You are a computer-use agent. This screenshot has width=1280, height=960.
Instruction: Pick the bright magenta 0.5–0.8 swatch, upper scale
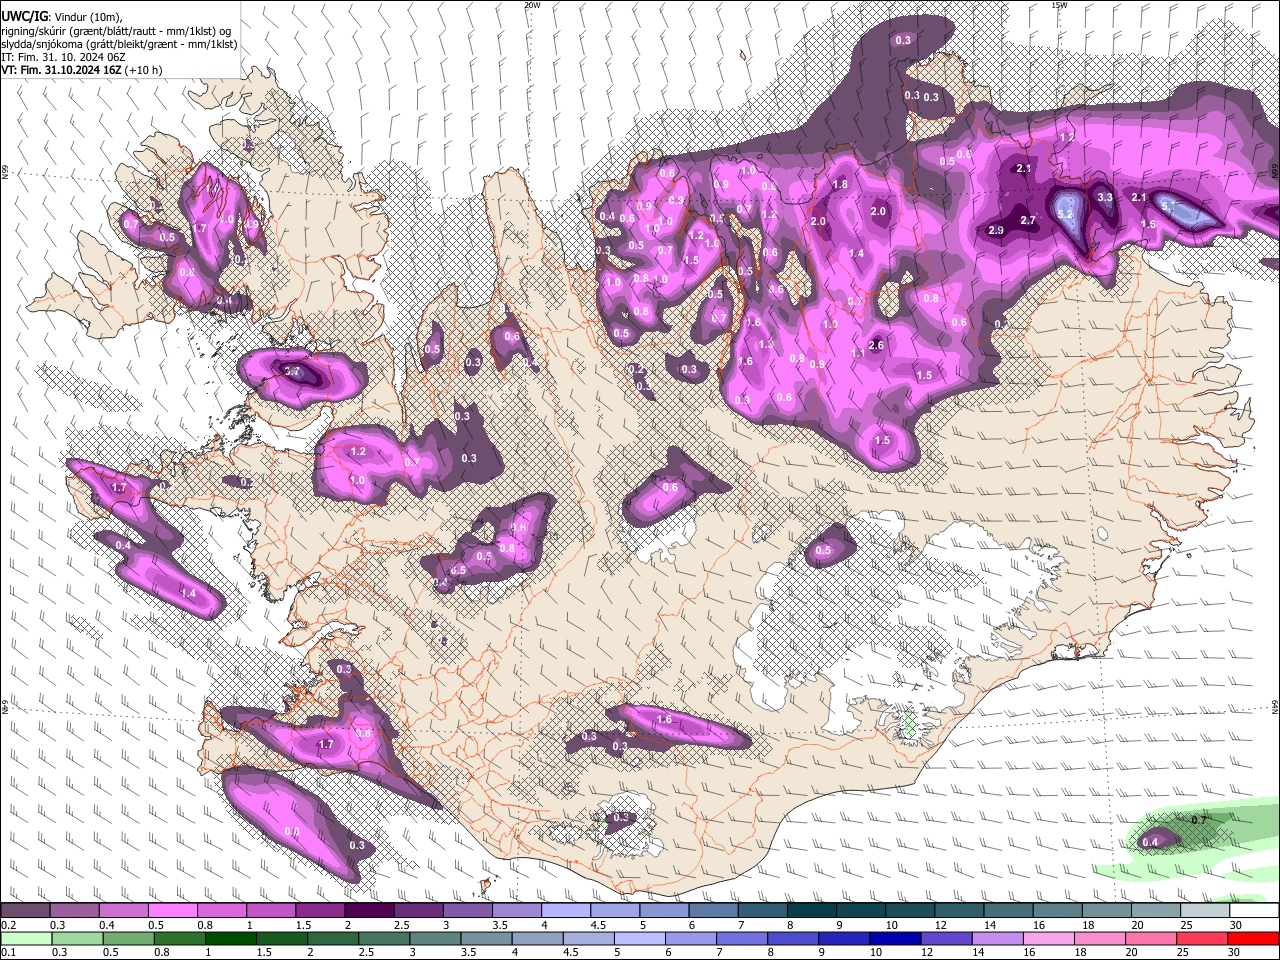click(173, 911)
